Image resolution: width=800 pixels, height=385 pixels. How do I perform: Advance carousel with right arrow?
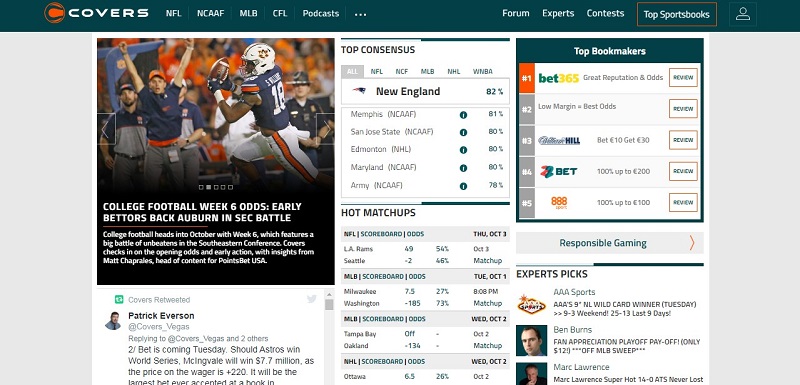pyautogui.click(x=326, y=129)
